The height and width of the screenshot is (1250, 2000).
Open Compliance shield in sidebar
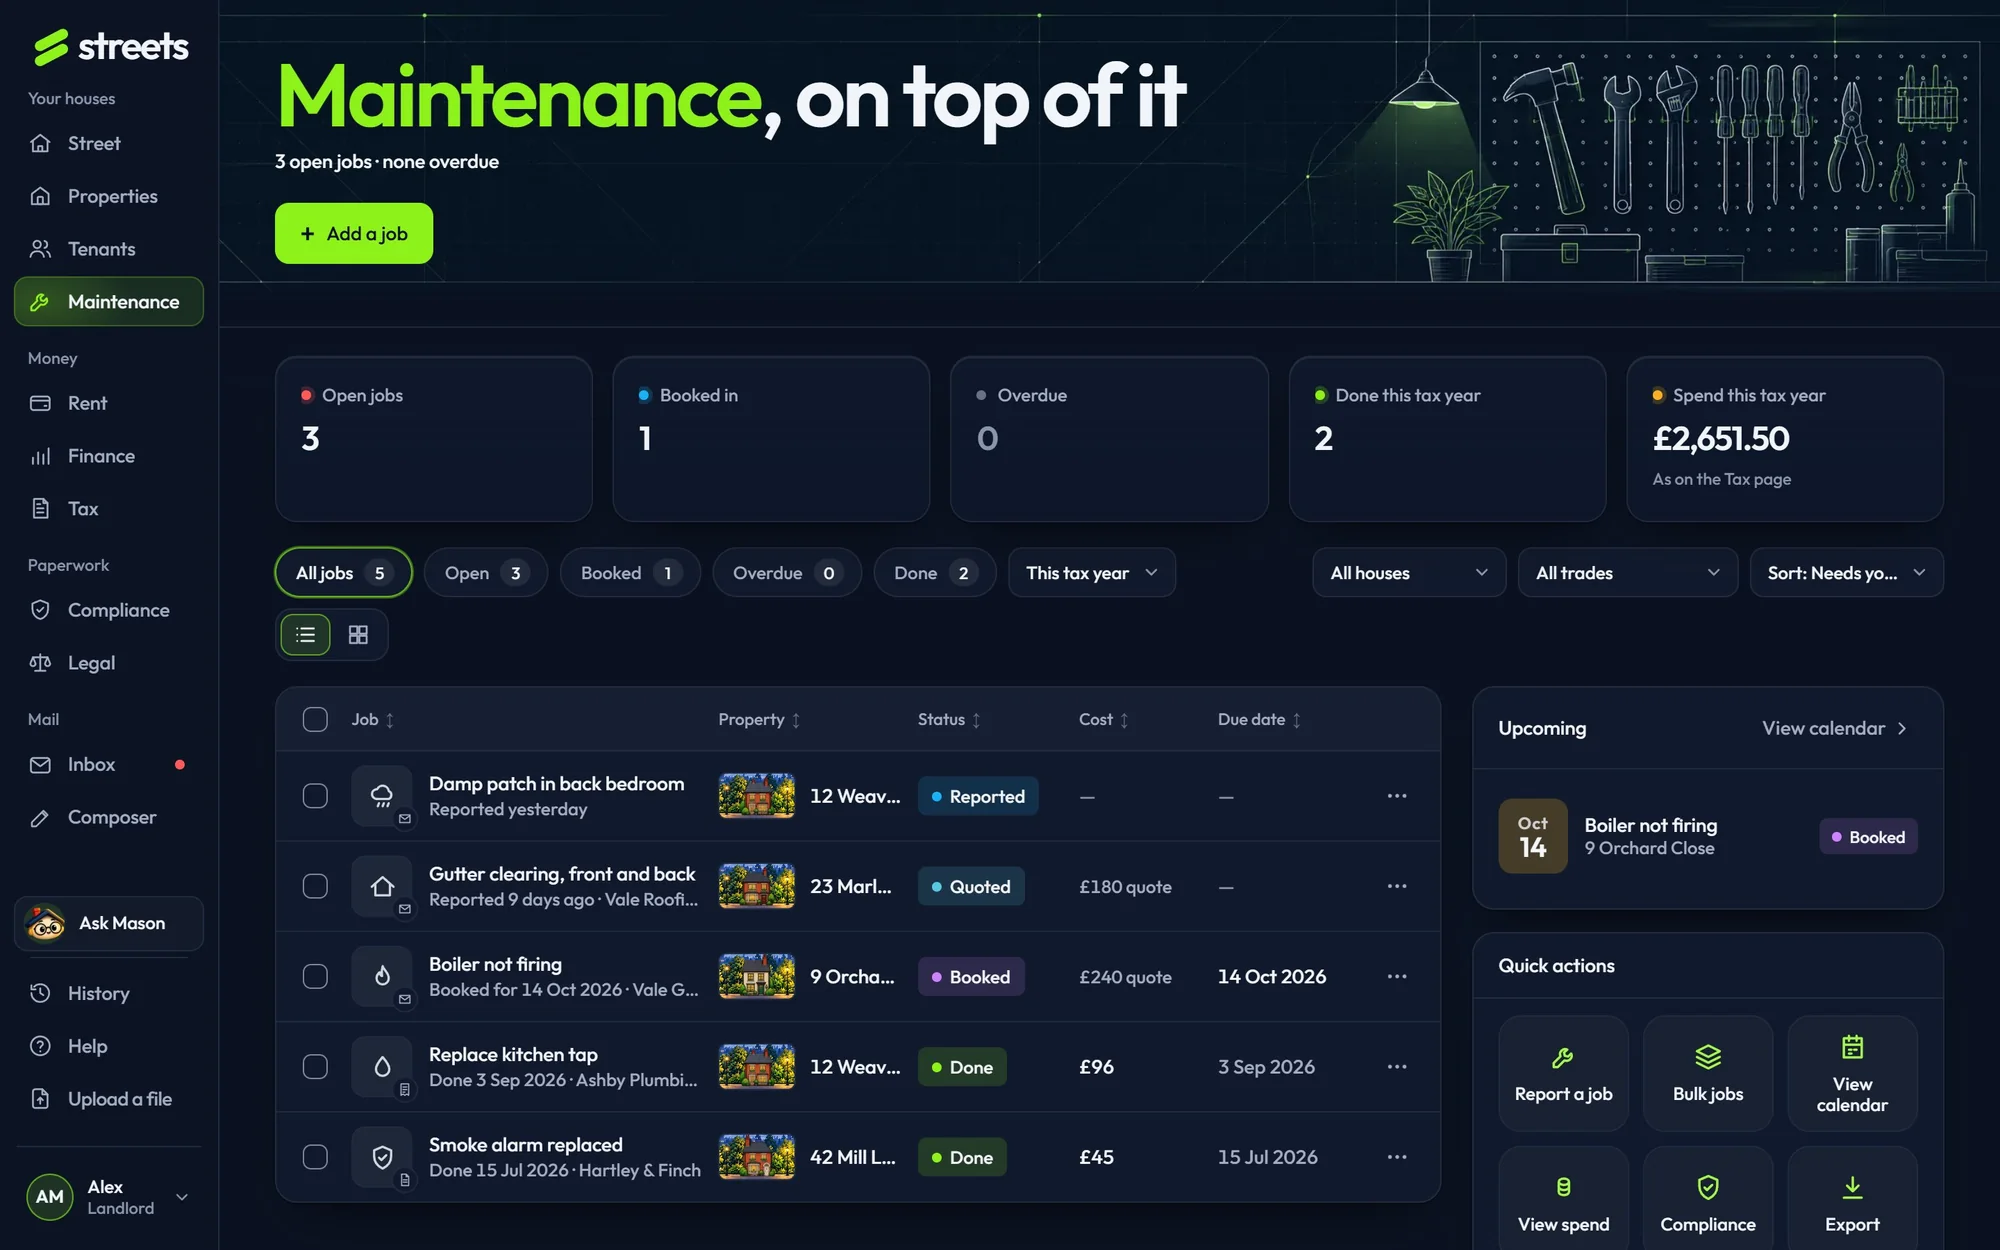109,610
